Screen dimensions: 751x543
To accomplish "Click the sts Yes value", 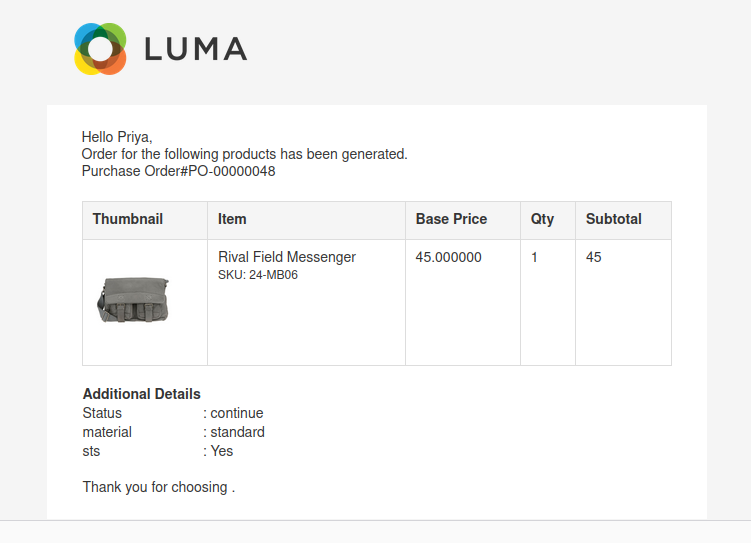I will click(221, 451).
